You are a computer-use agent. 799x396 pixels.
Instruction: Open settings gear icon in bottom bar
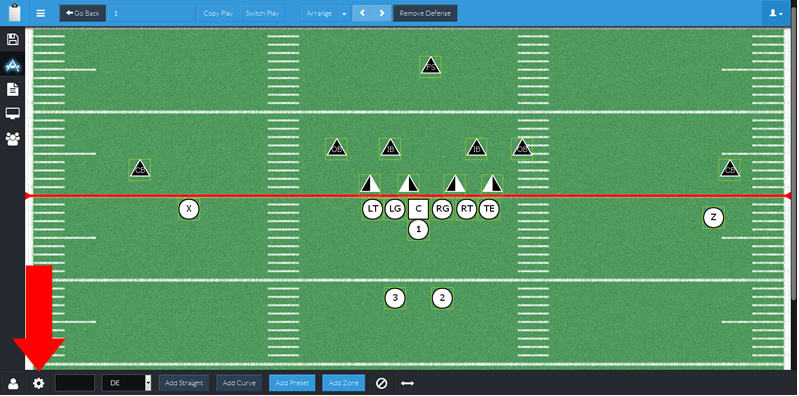(x=39, y=383)
